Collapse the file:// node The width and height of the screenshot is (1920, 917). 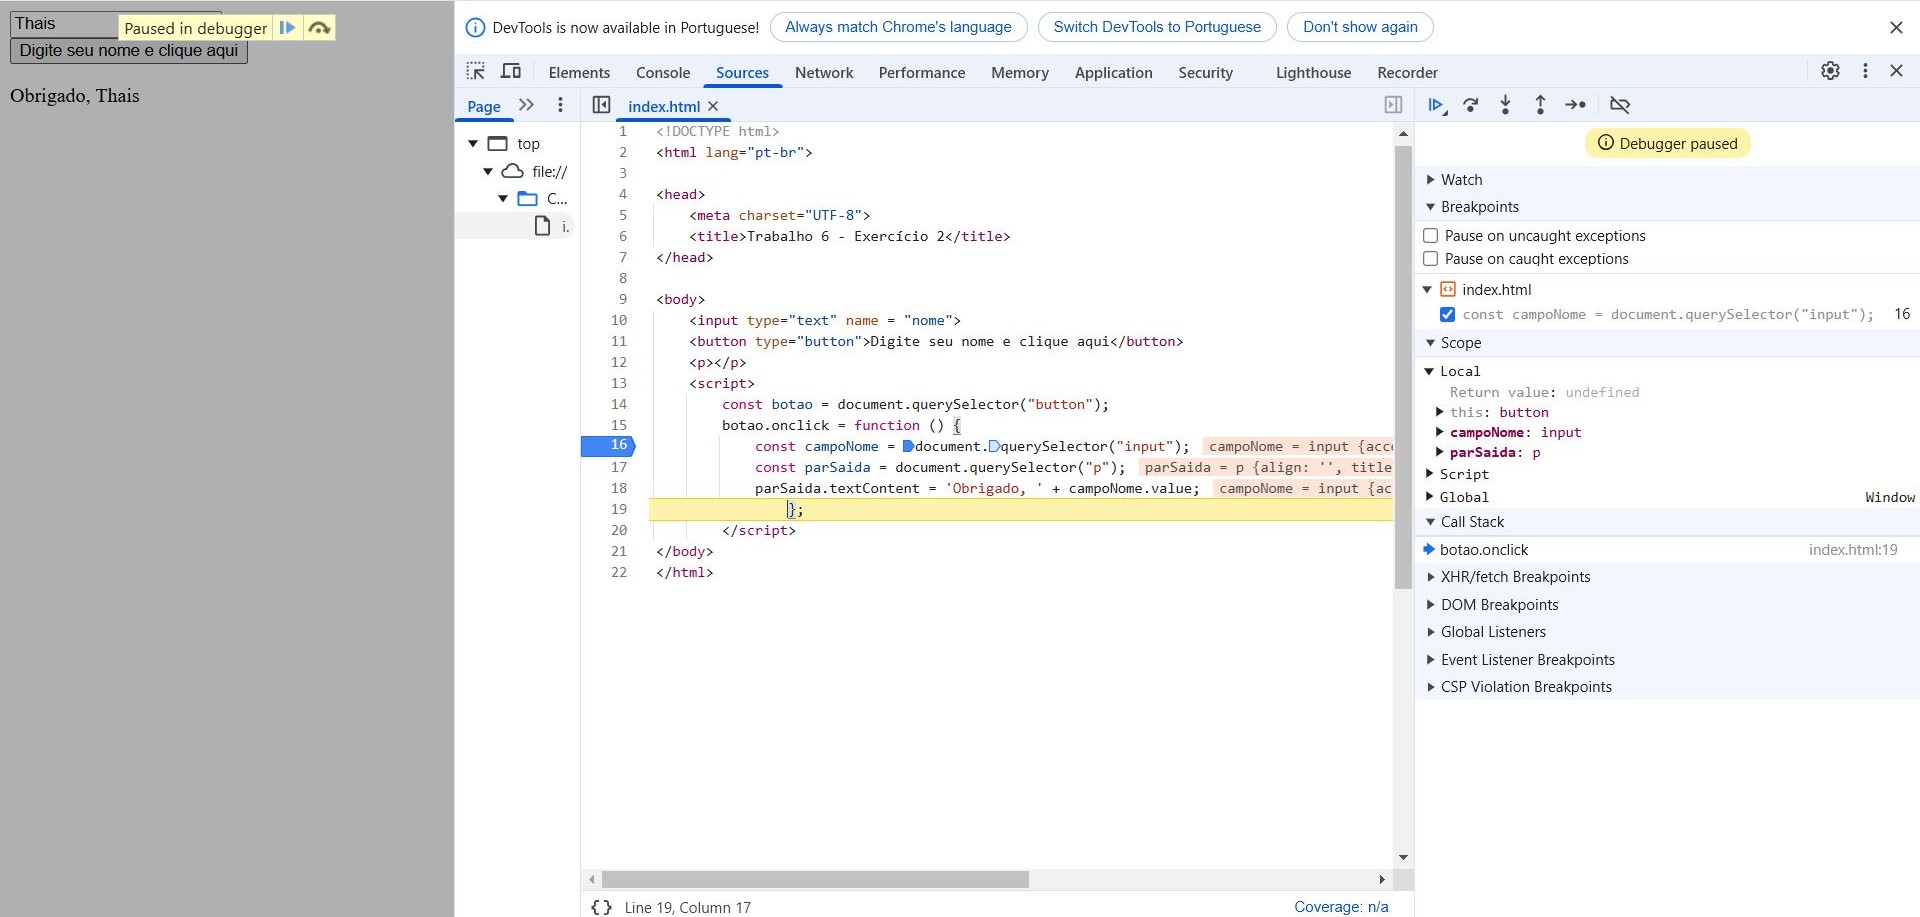tap(488, 172)
